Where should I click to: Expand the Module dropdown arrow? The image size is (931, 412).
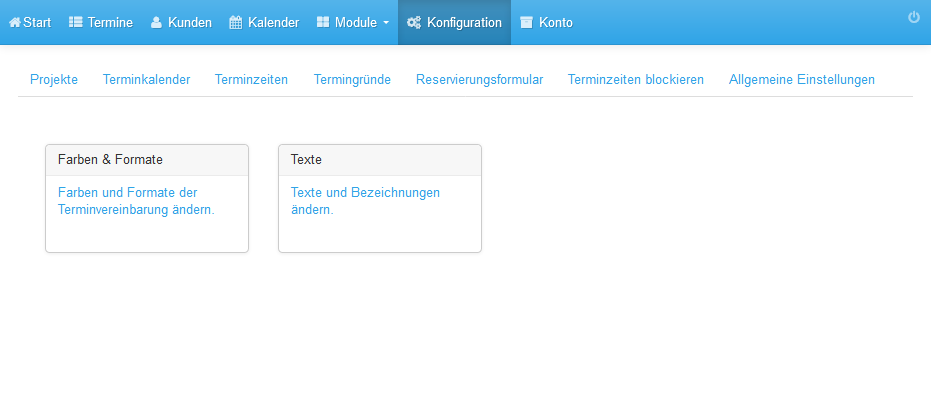pyautogui.click(x=385, y=23)
